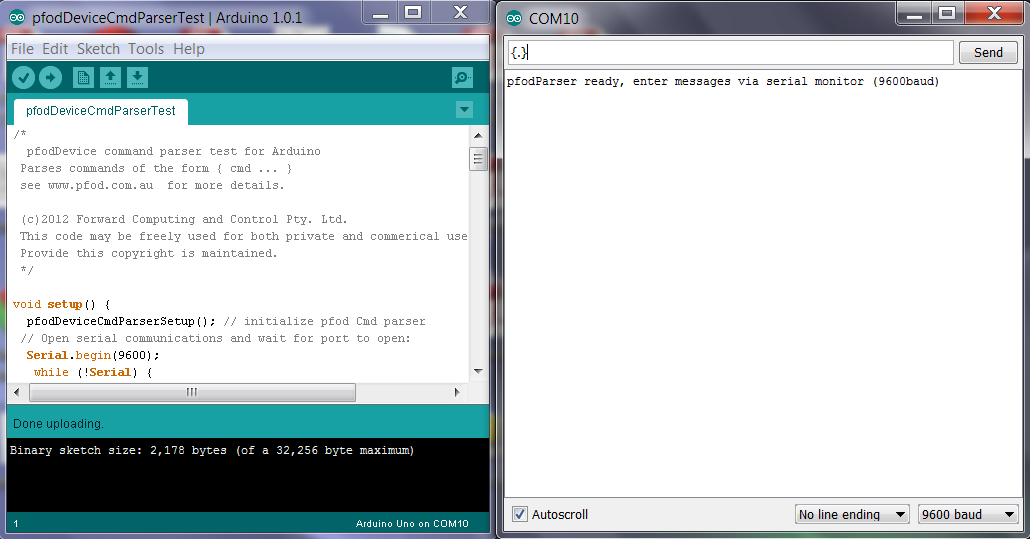Click the editor horizontal scrollbar thumb
The height and width of the screenshot is (539, 1030).
(190, 393)
